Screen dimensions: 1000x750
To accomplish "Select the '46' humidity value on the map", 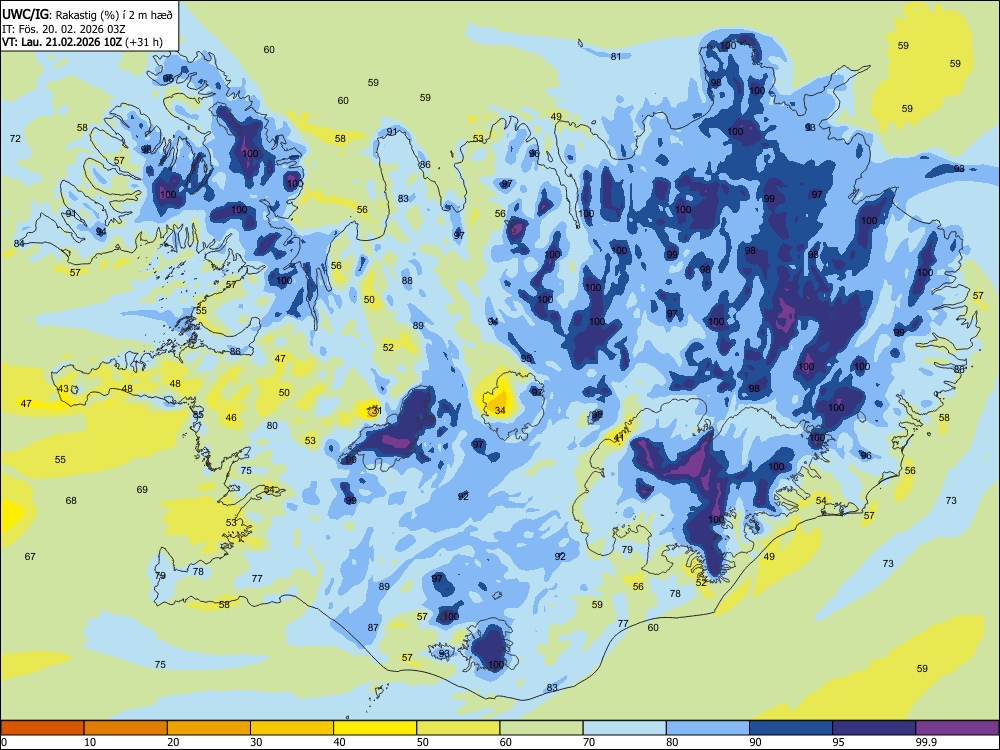I will 231,418.
